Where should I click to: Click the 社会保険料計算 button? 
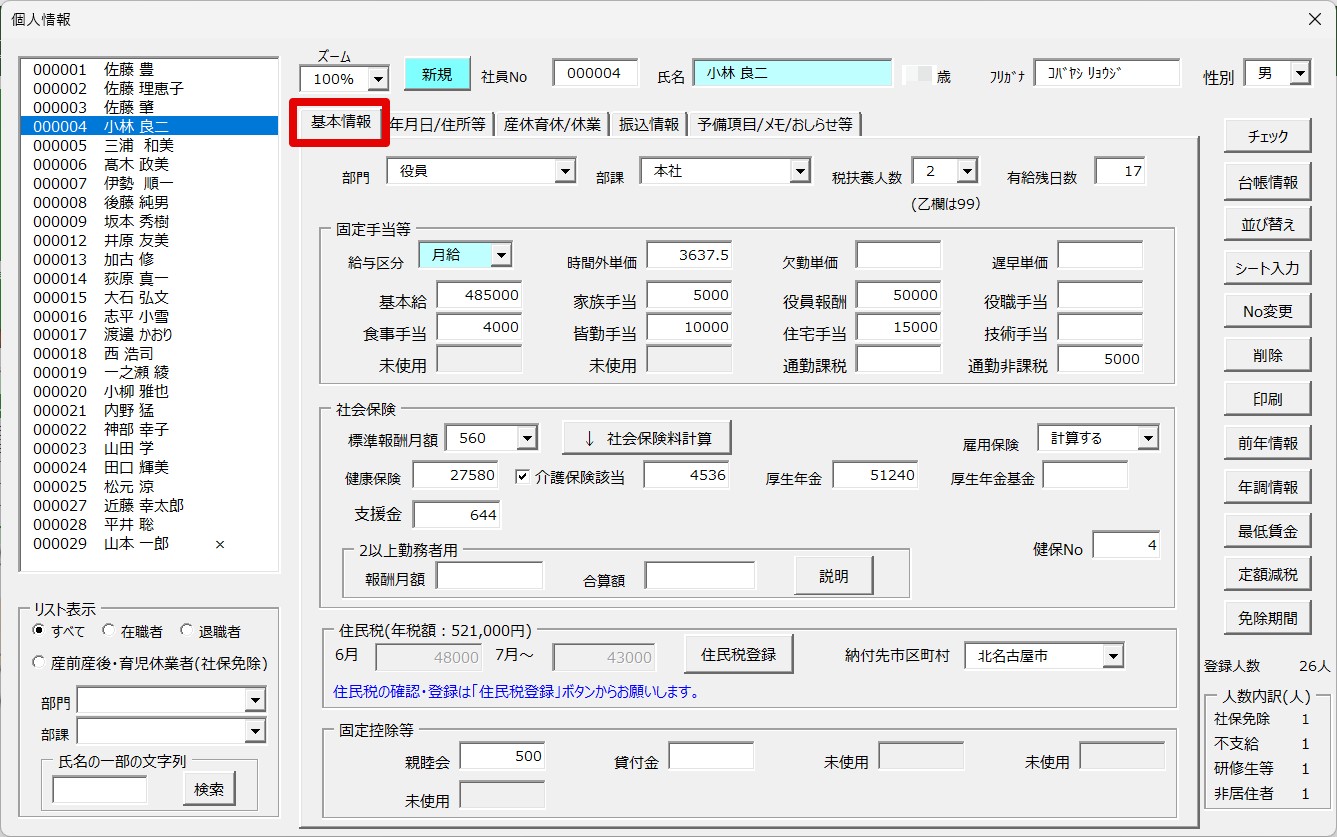[x=646, y=438]
